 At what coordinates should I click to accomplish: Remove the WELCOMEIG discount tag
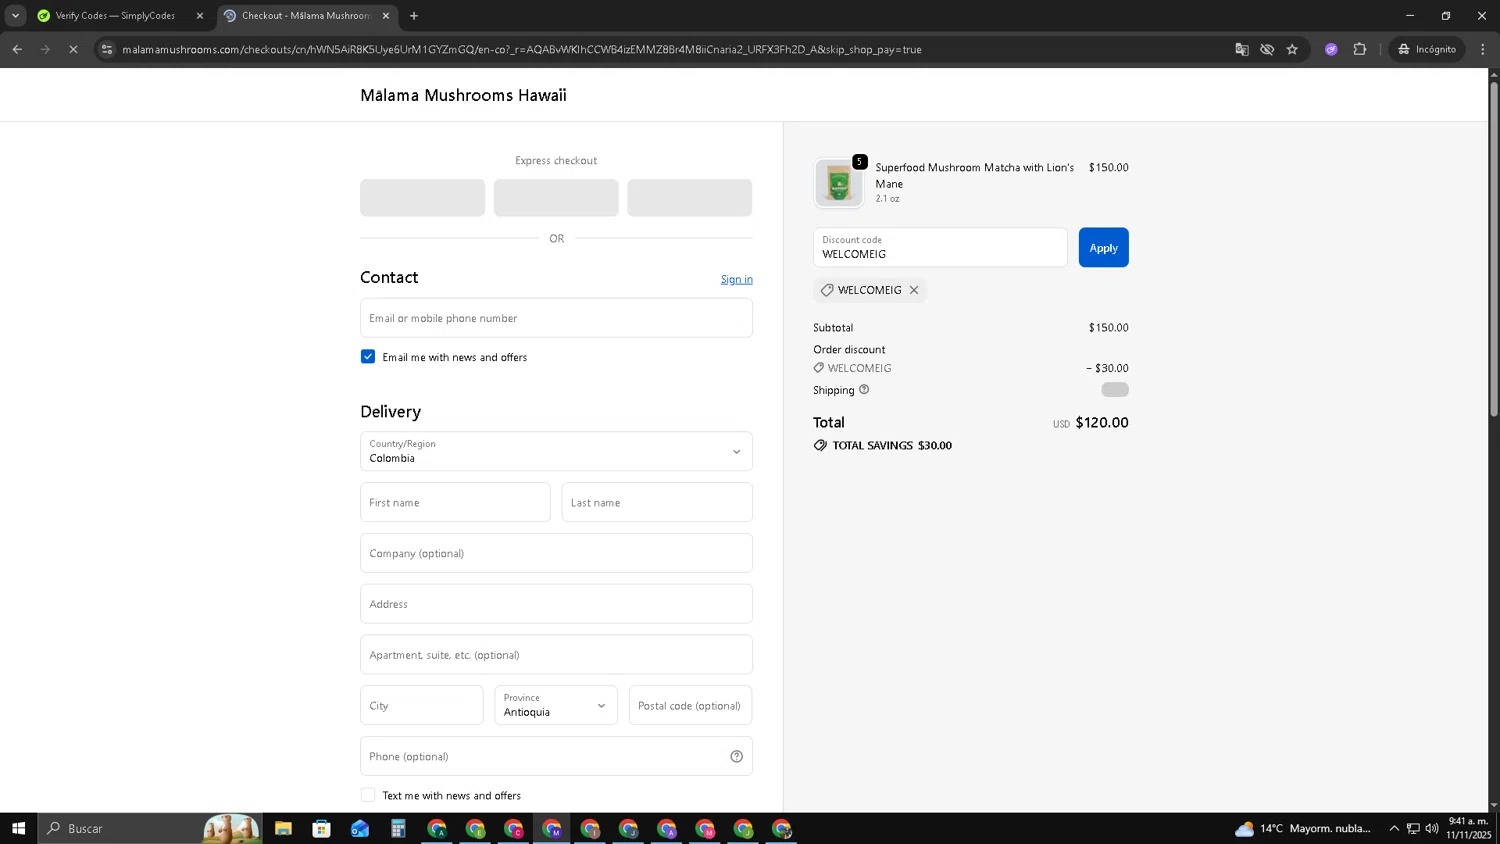pos(914,290)
